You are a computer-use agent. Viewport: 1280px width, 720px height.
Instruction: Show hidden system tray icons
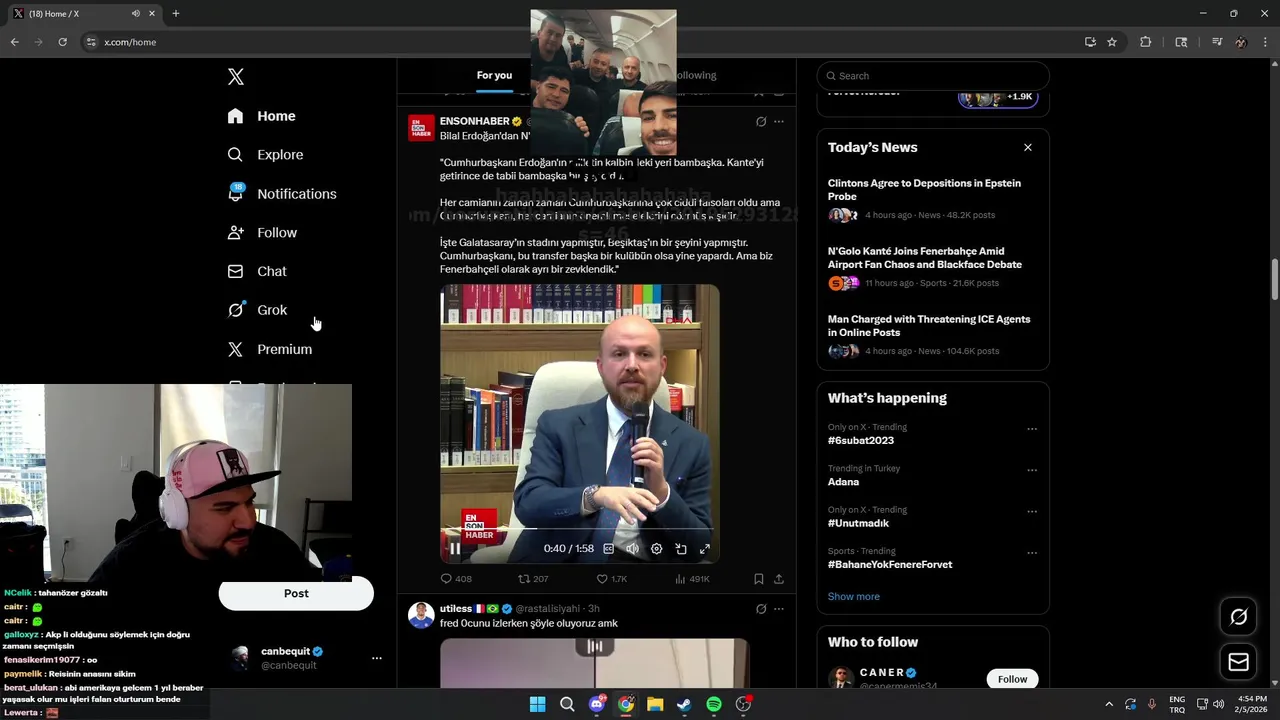click(x=1108, y=704)
